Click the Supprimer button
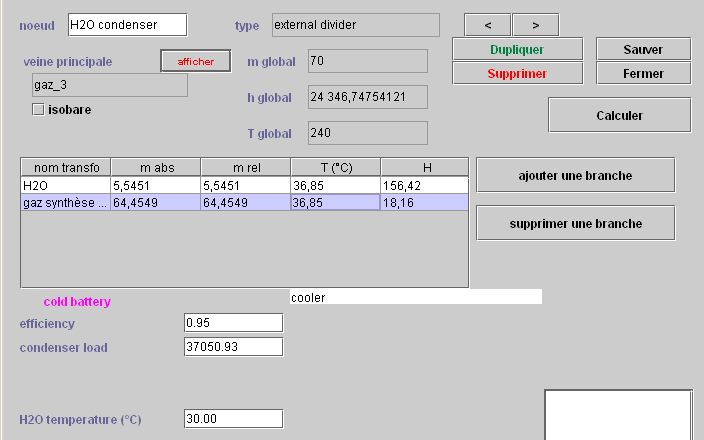704x440 pixels. [517, 73]
